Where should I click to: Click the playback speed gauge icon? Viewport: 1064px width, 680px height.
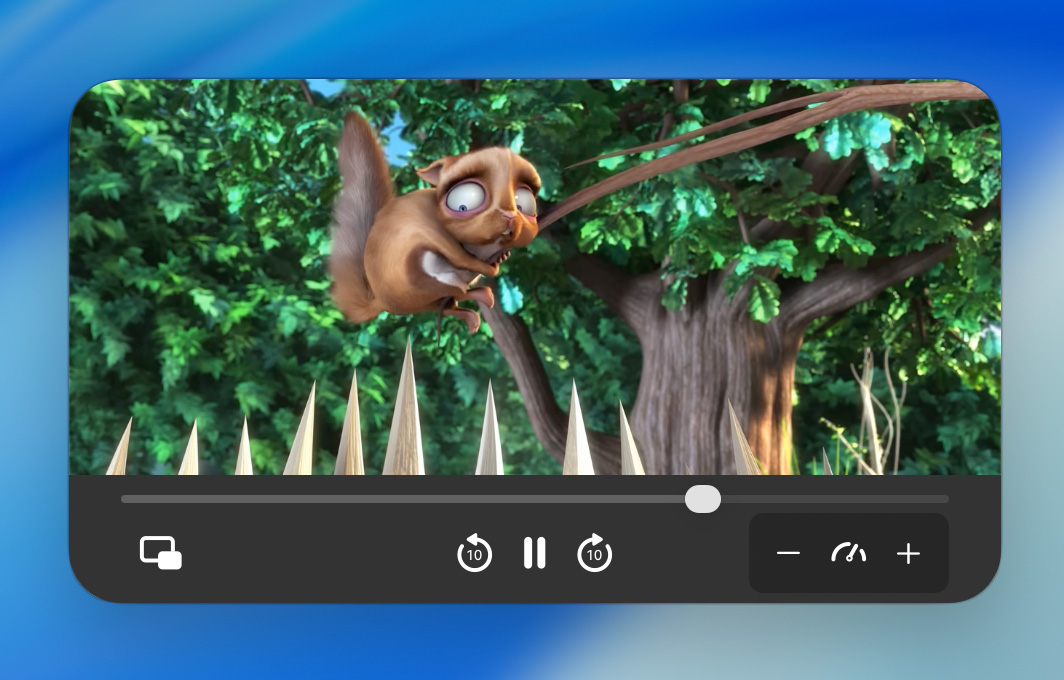pyautogui.click(x=848, y=552)
